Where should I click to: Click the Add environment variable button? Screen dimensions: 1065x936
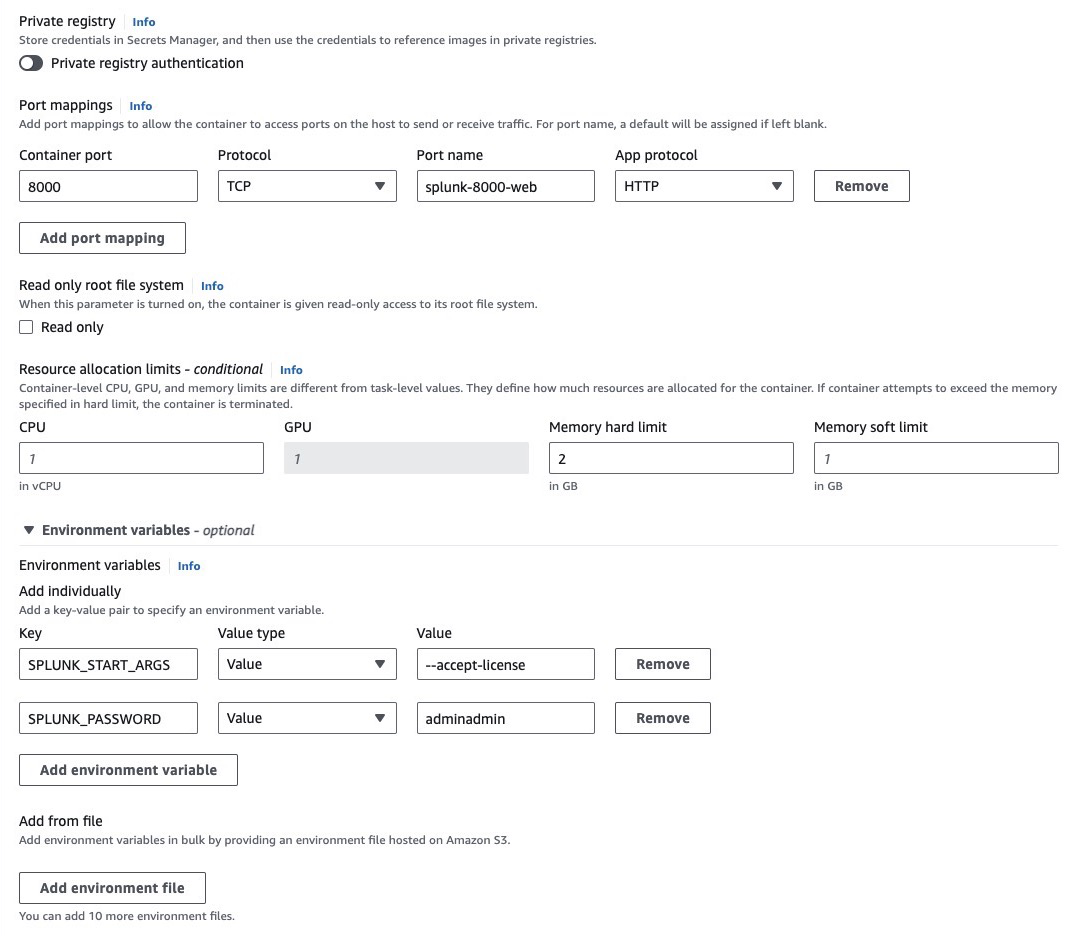coord(127,769)
